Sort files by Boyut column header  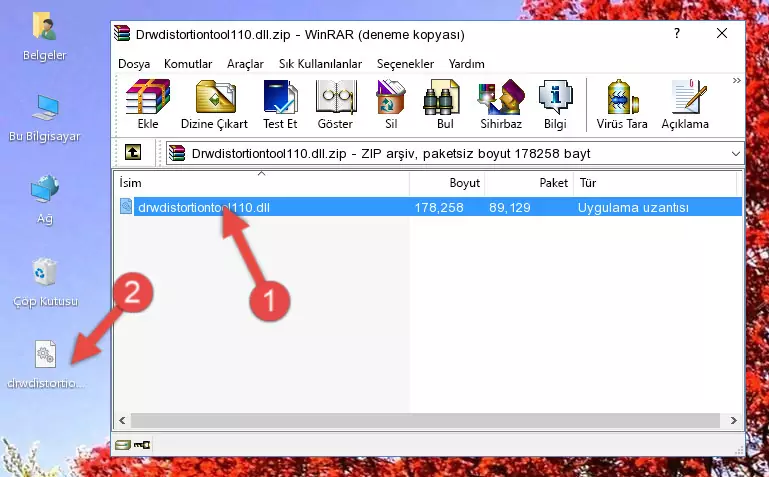click(x=447, y=183)
